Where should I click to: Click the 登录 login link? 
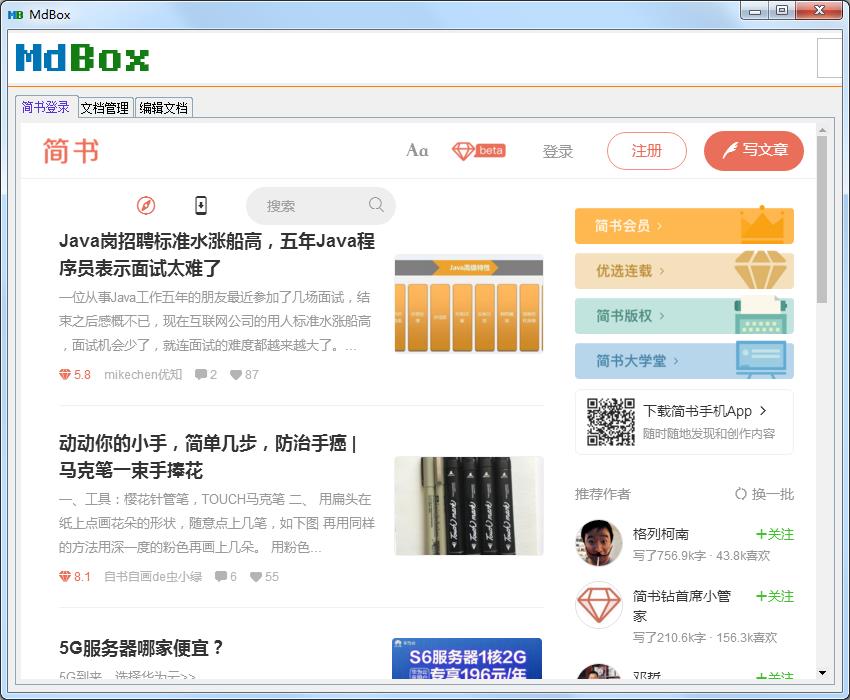pyautogui.click(x=558, y=151)
